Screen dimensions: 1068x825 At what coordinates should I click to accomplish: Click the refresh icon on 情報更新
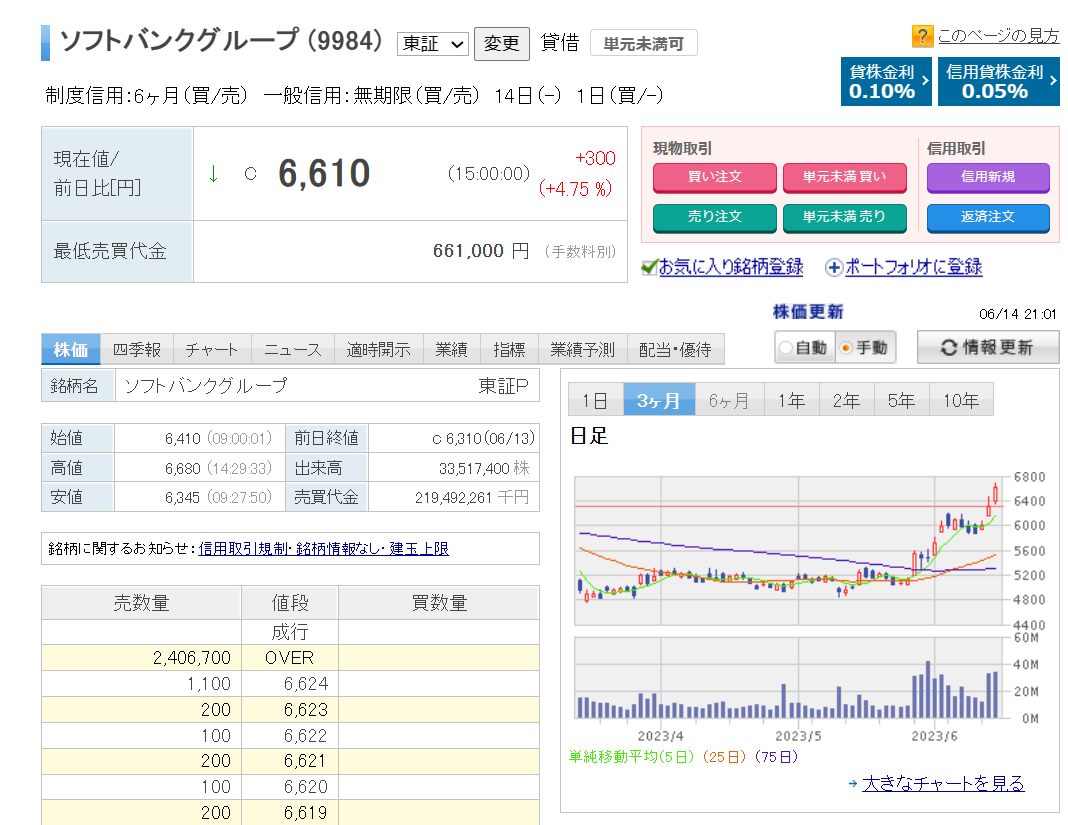click(949, 347)
